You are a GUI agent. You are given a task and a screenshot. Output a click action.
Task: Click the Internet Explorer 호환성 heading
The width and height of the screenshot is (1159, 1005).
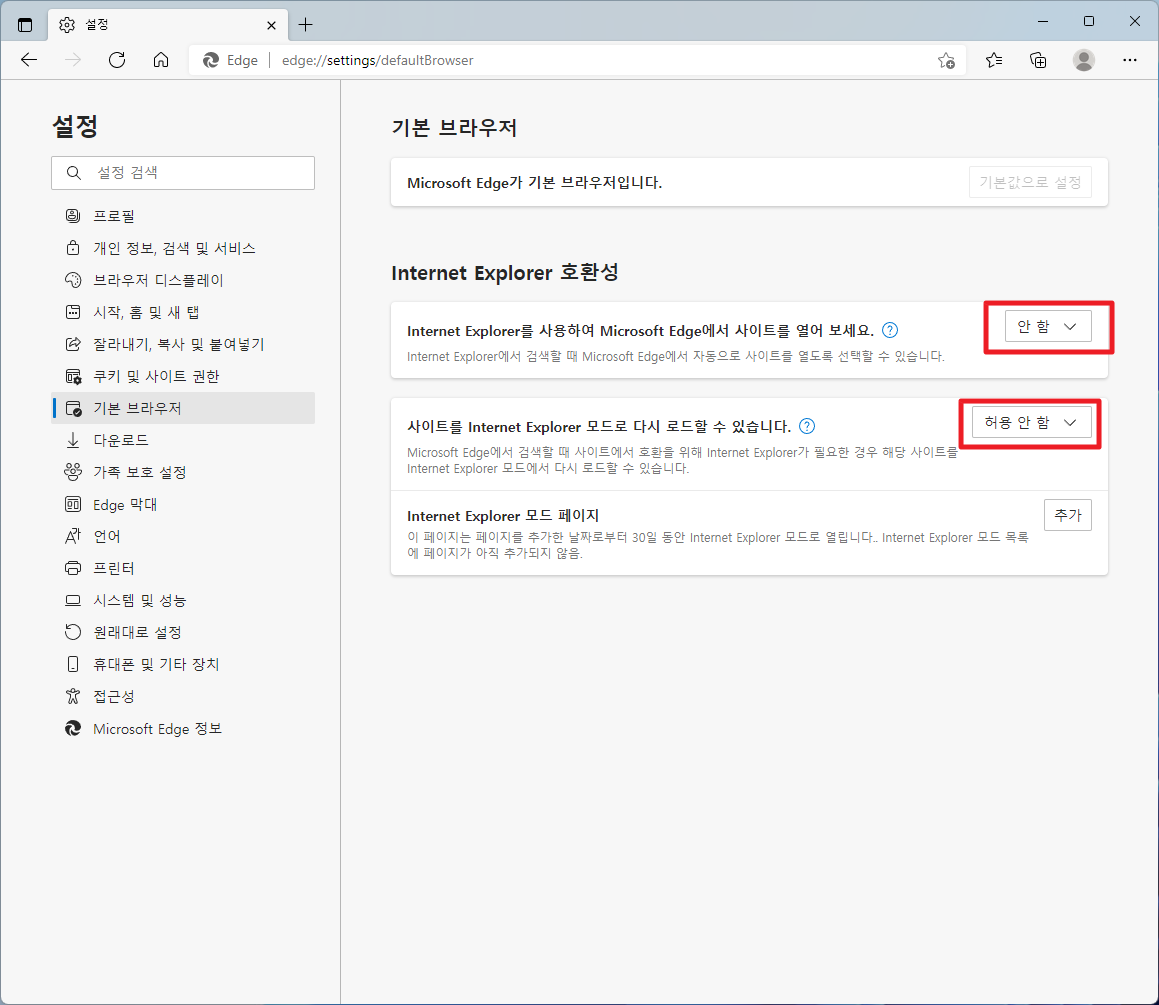[x=505, y=273]
